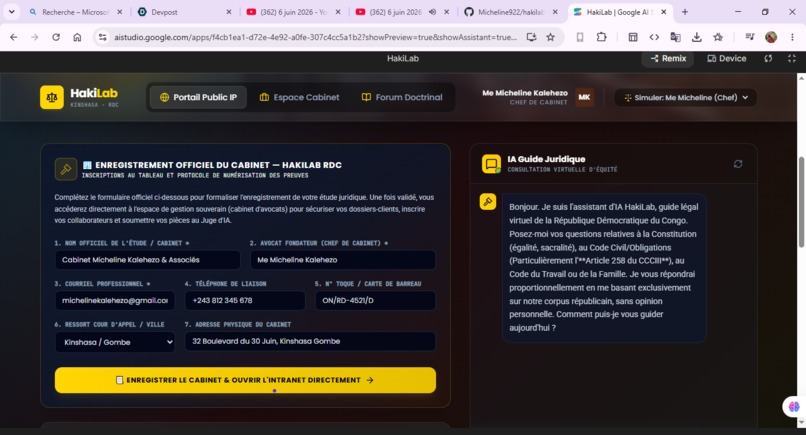Edit the N° Toque / Carte de barreau field
Screen dimensions: 806x435
[x=375, y=300]
